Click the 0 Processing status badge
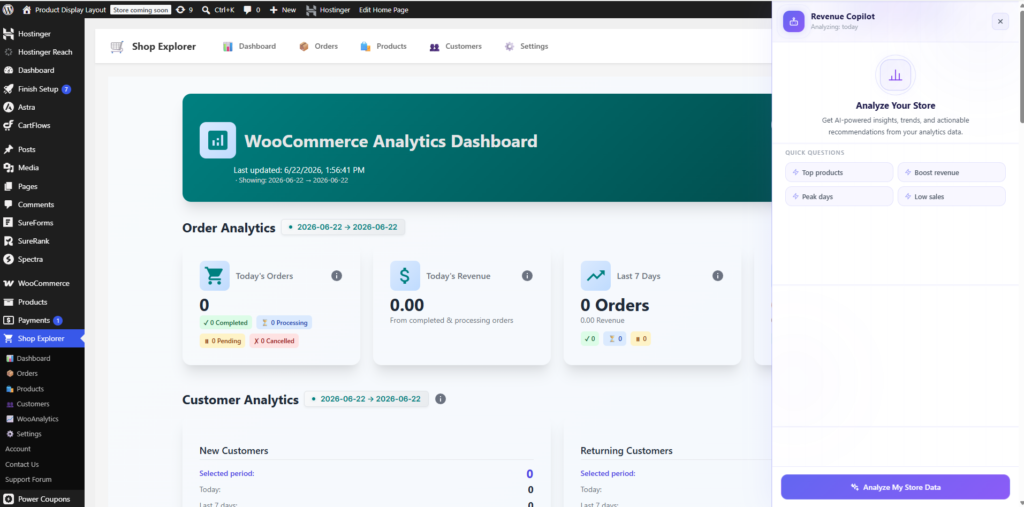The height and width of the screenshot is (507, 1024). pyautogui.click(x=284, y=323)
